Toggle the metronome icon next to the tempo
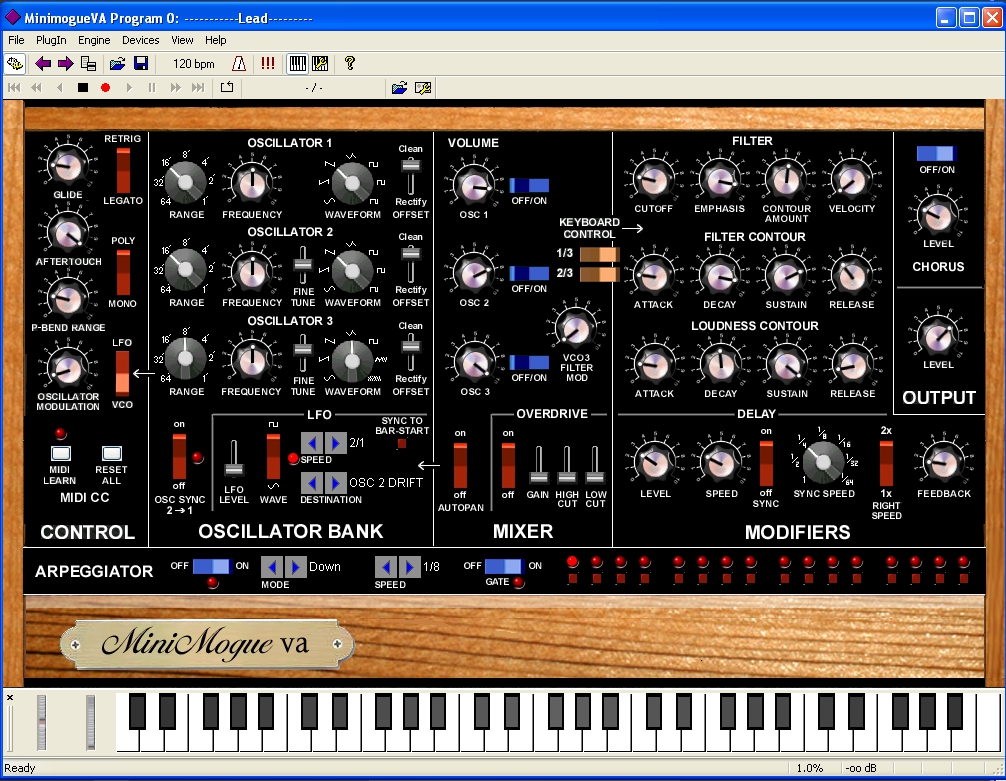Viewport: 1006px width, 781px height. pyautogui.click(x=239, y=64)
